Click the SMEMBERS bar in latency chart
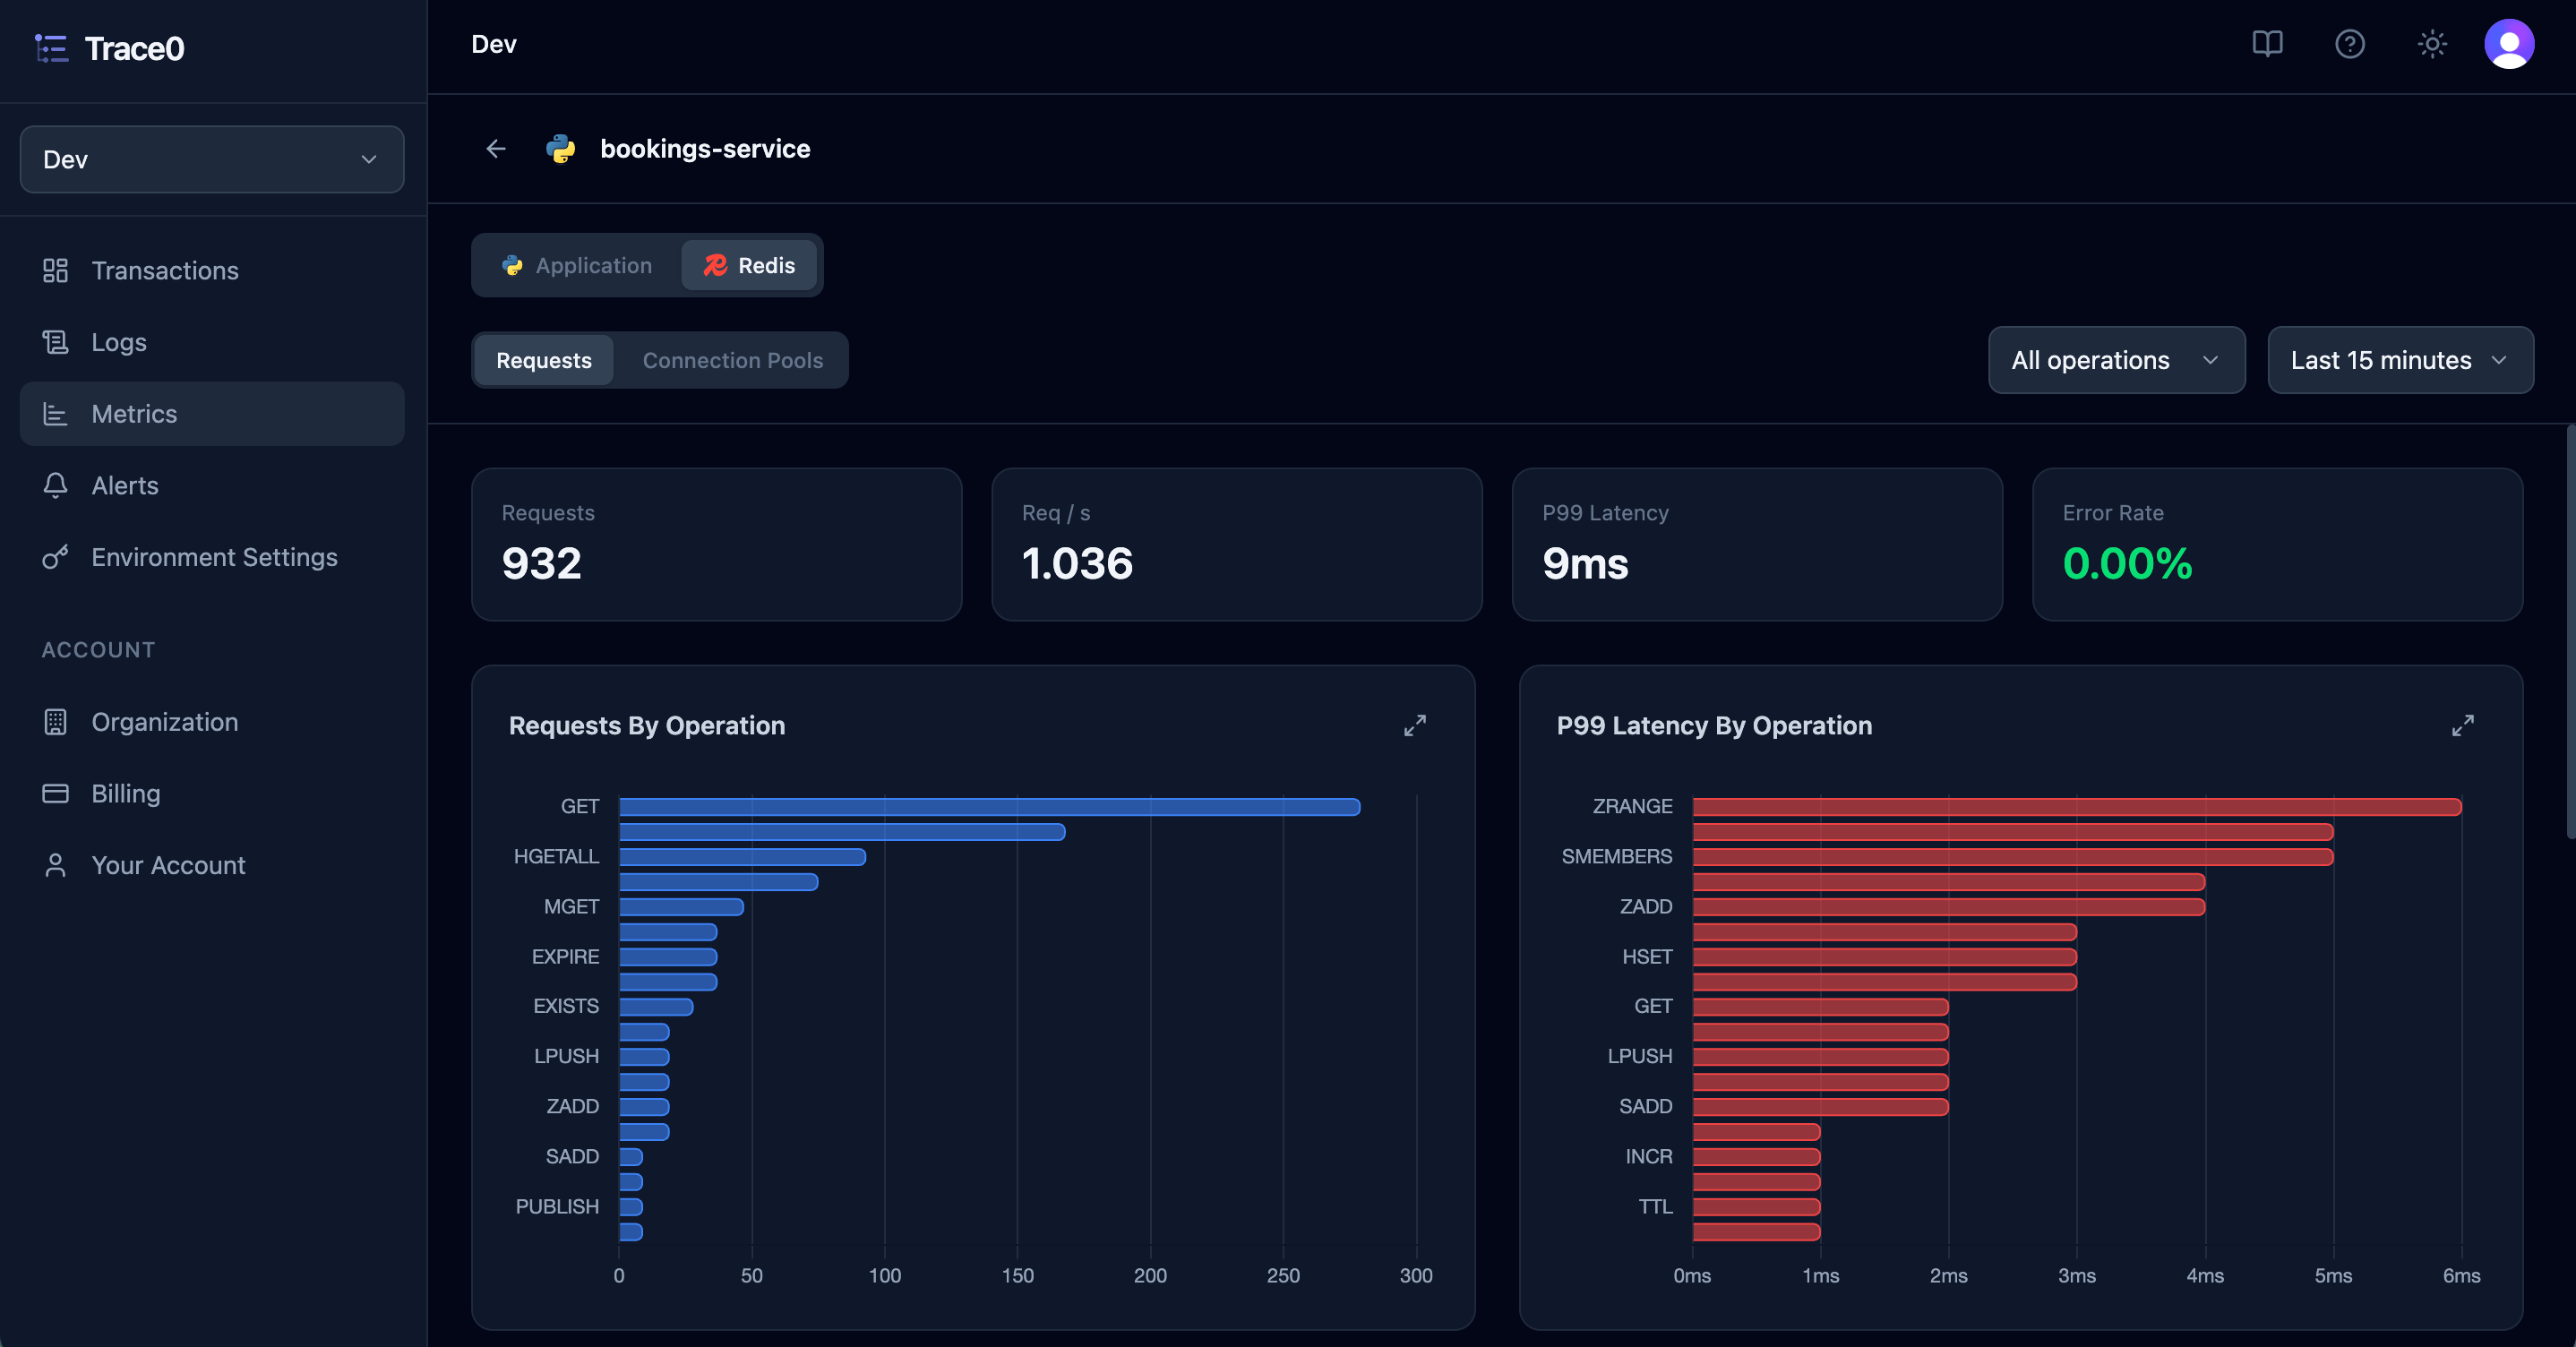 [2012, 857]
